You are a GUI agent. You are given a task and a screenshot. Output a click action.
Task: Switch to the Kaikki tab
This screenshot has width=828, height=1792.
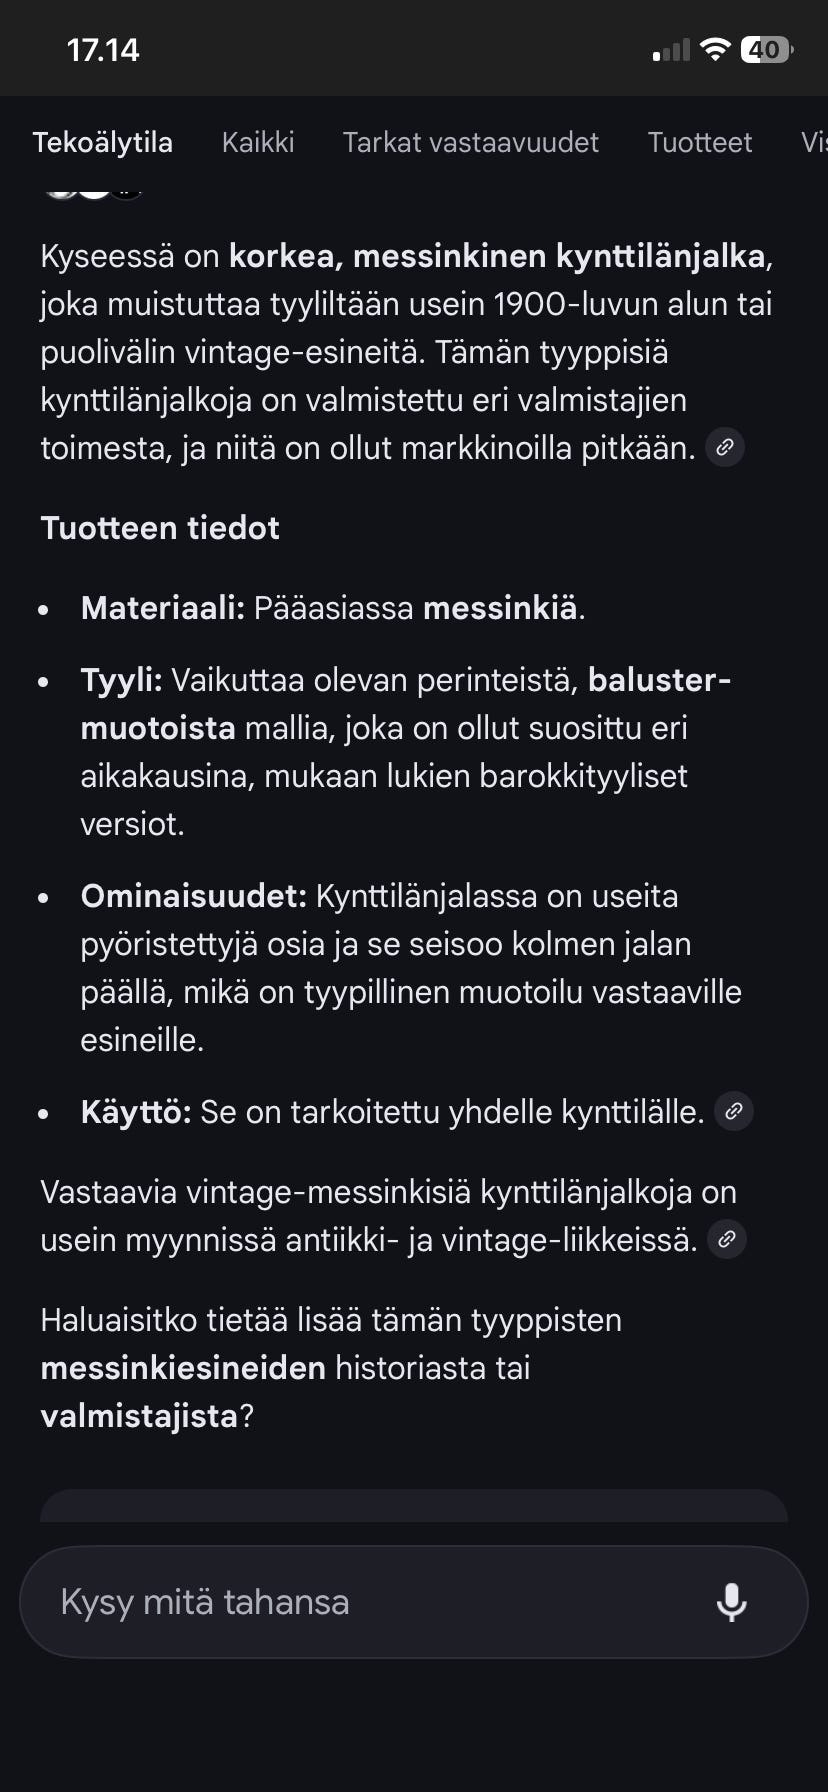pos(258,142)
